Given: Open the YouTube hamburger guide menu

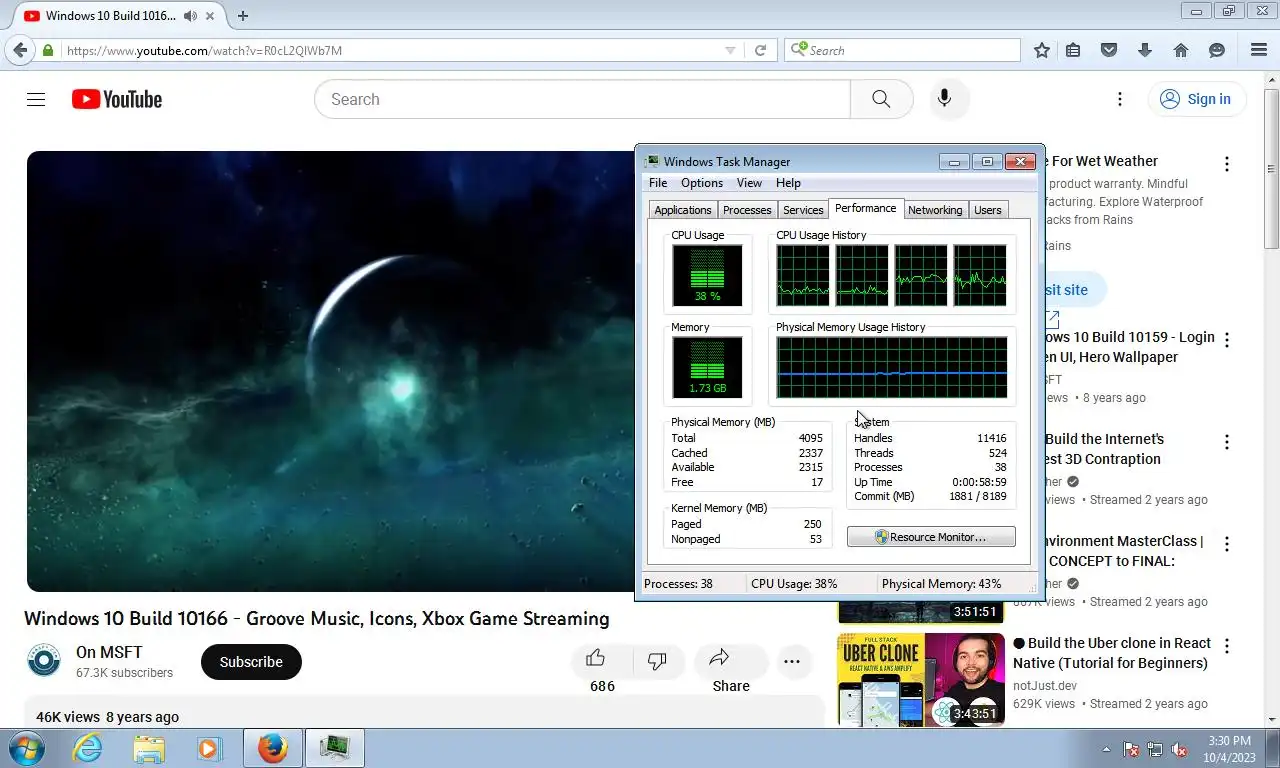Looking at the screenshot, I should 36,99.
